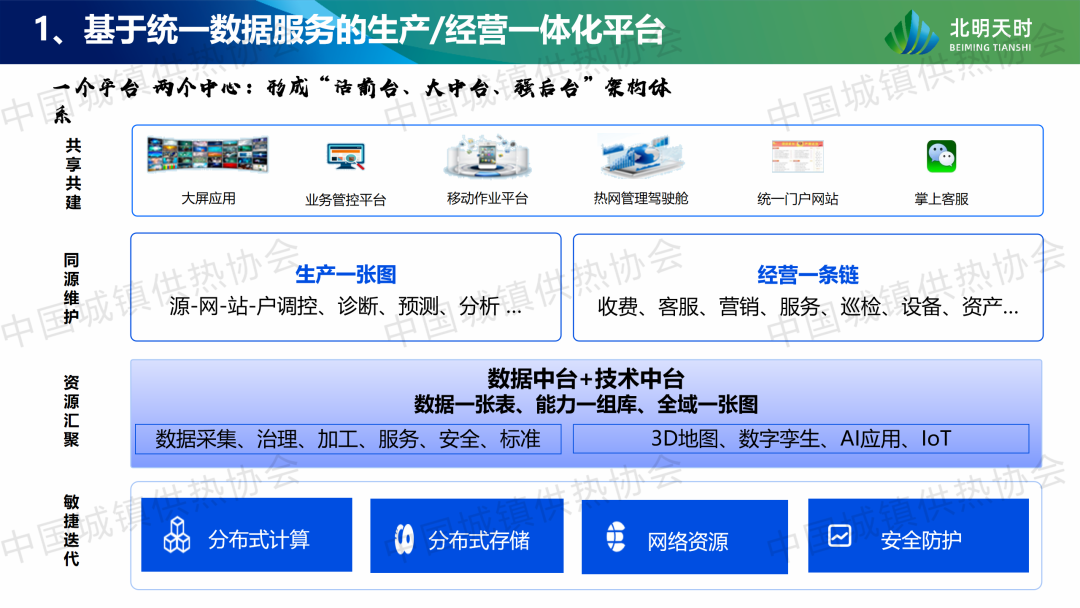Click the 统一门户网站 webpage thumbnail
The height and width of the screenshot is (608, 1080).
(x=797, y=158)
